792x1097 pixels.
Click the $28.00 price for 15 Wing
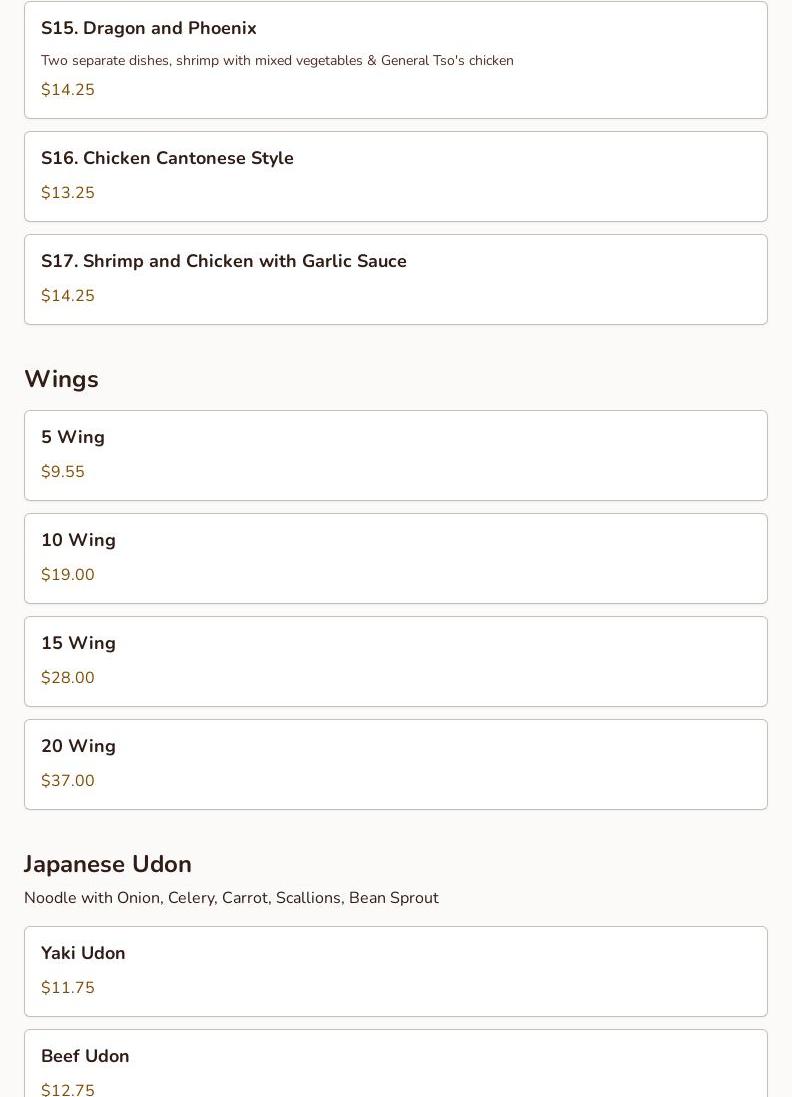click(68, 678)
